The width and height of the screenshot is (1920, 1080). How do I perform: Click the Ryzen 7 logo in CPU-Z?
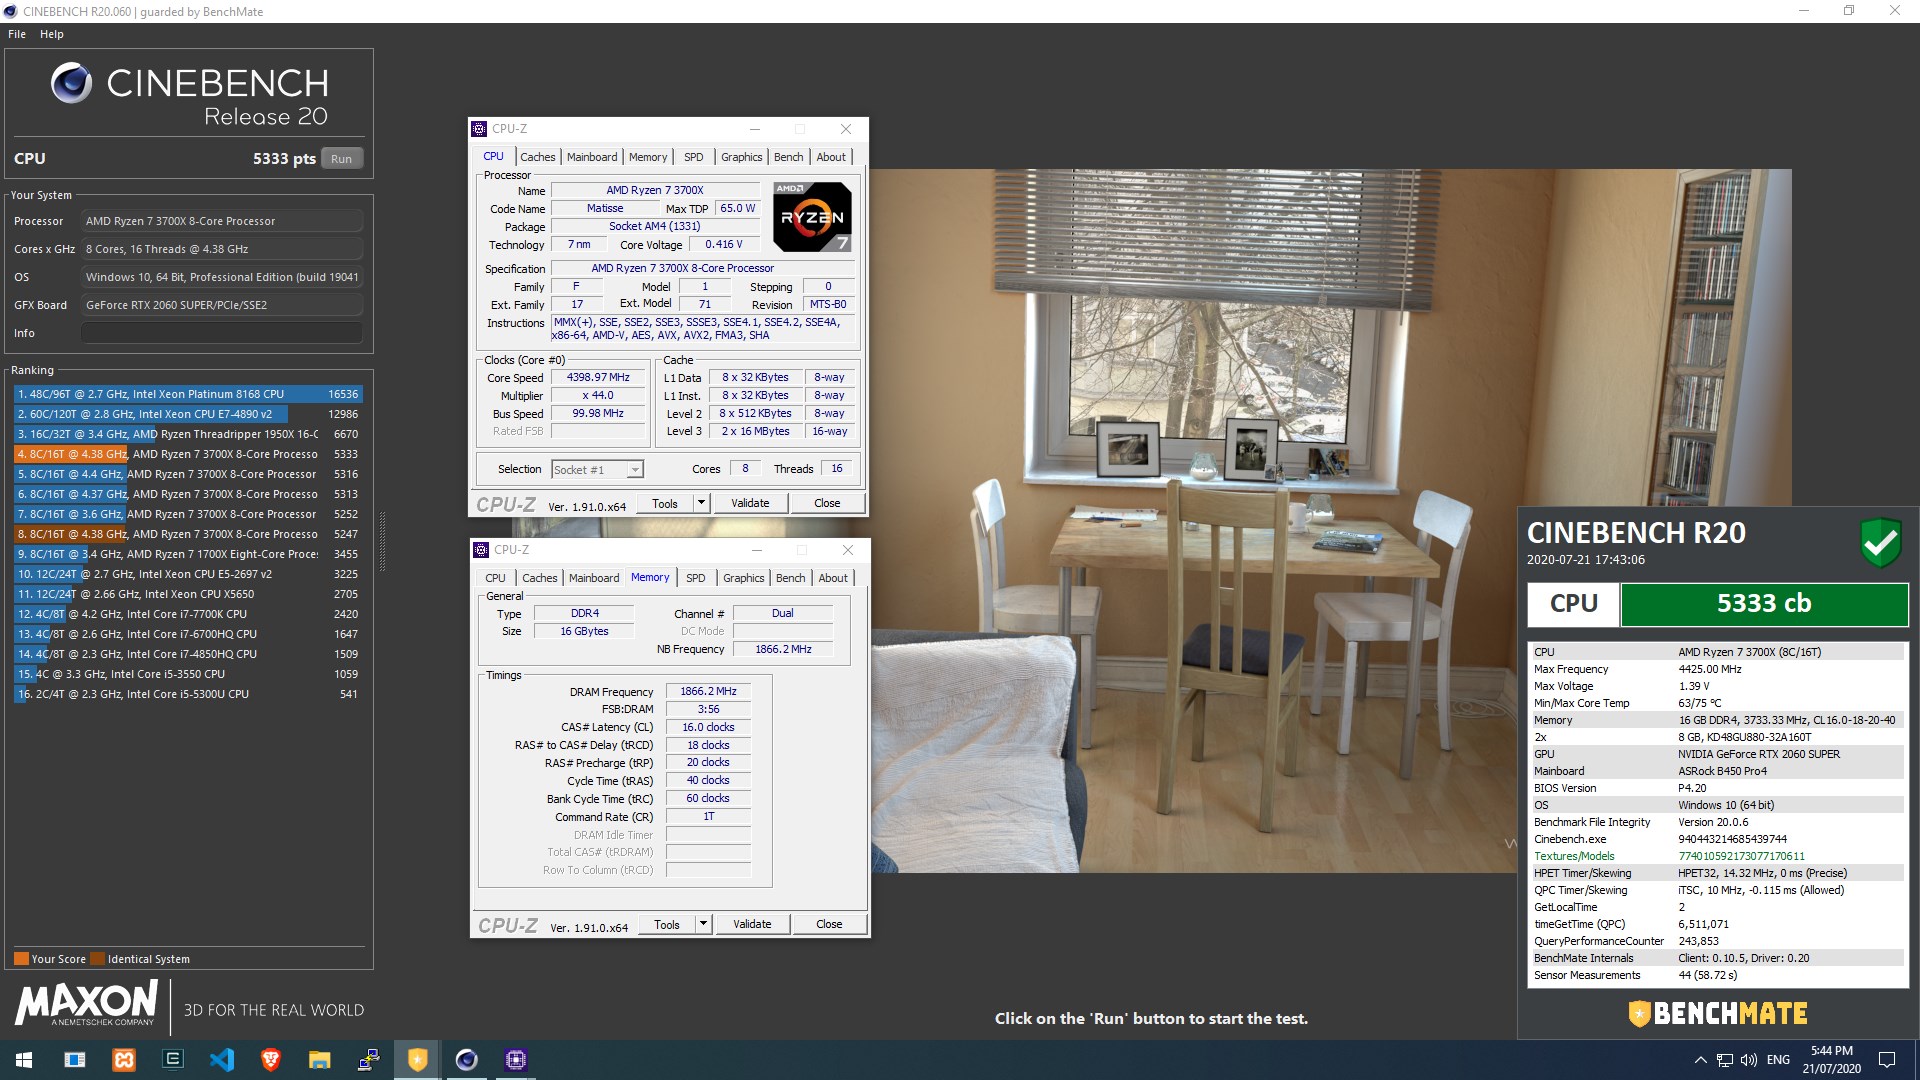pos(812,216)
